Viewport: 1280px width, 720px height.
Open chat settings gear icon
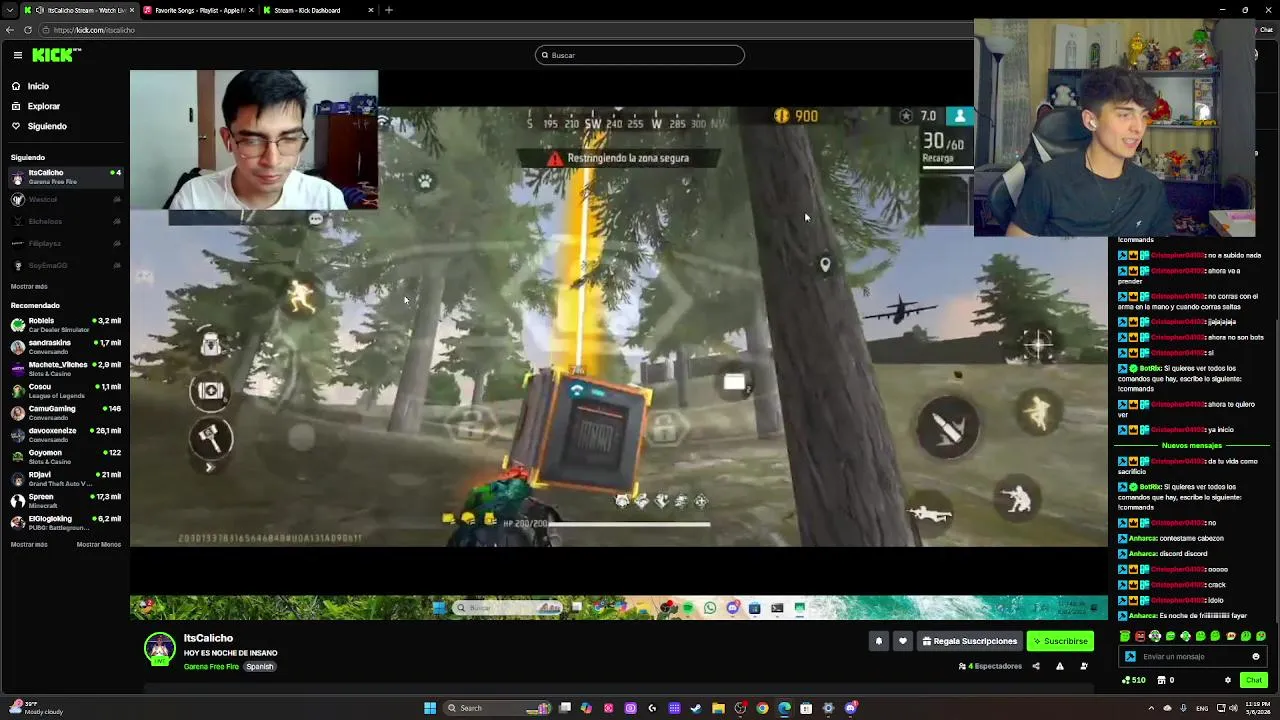coord(1228,680)
